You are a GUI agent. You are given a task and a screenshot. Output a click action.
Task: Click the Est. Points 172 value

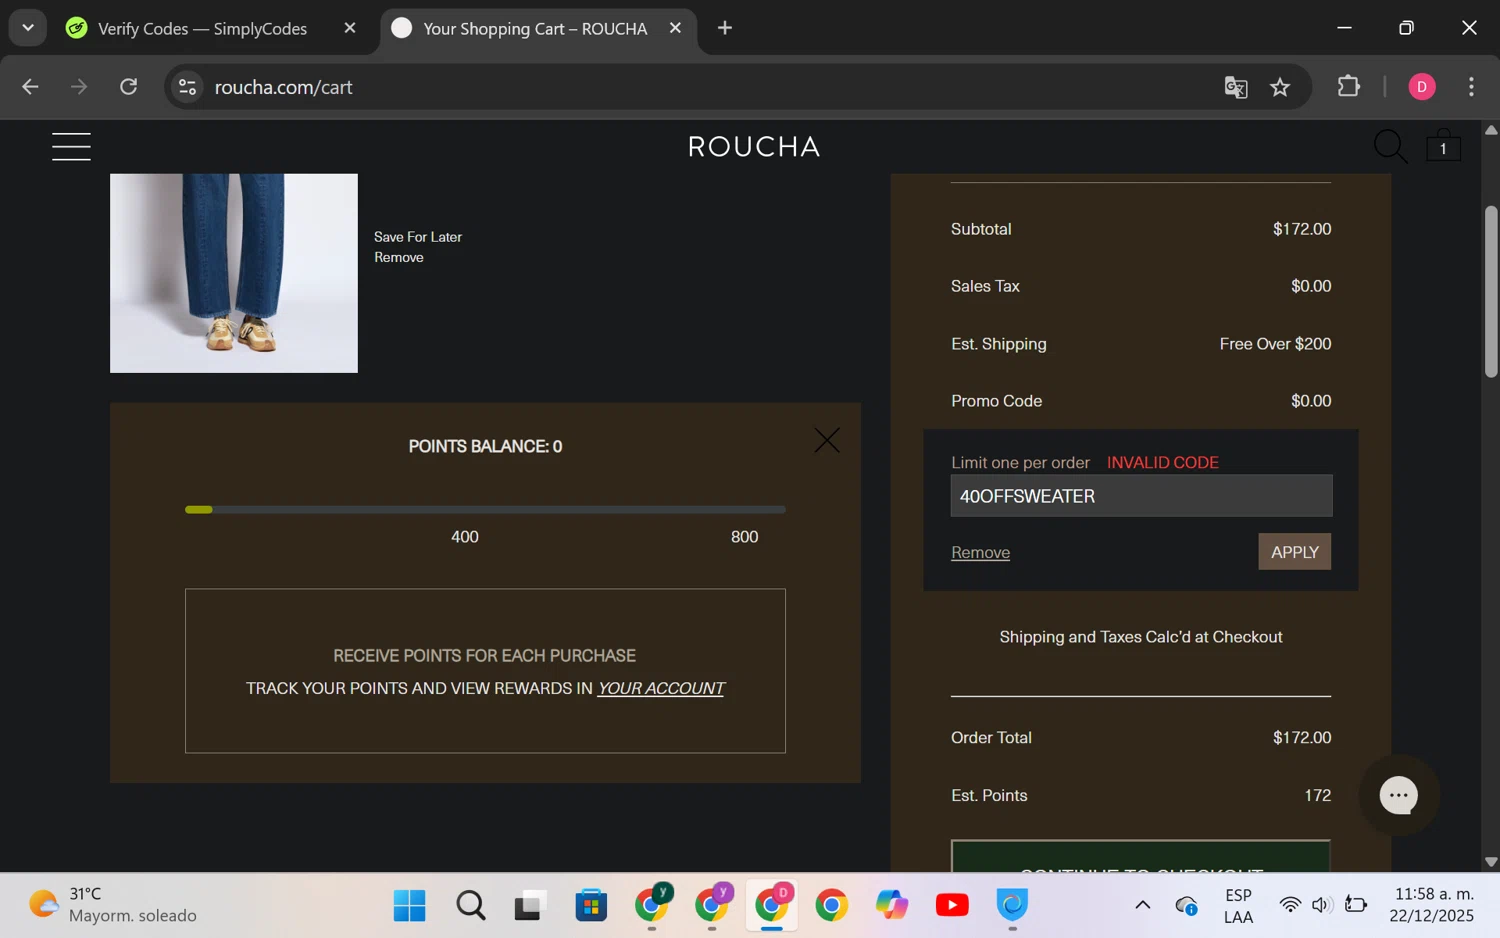click(x=1317, y=796)
